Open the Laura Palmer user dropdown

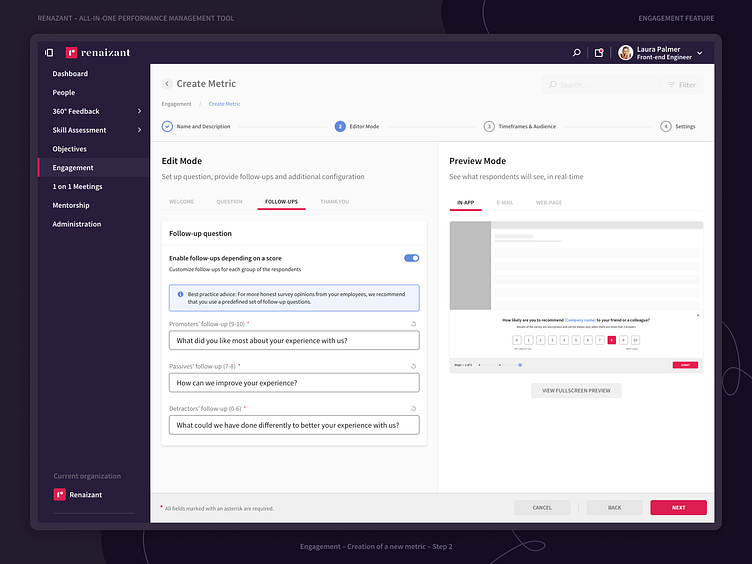699,53
